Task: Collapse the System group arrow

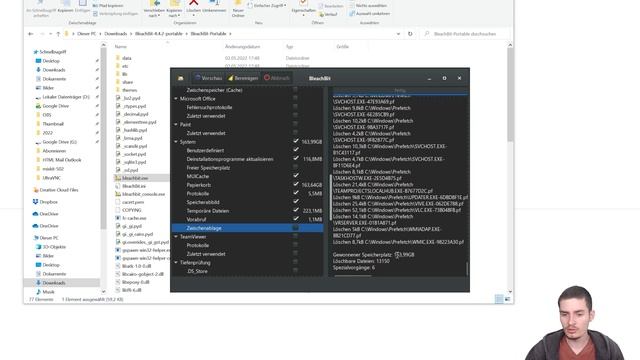Action: click(176, 142)
